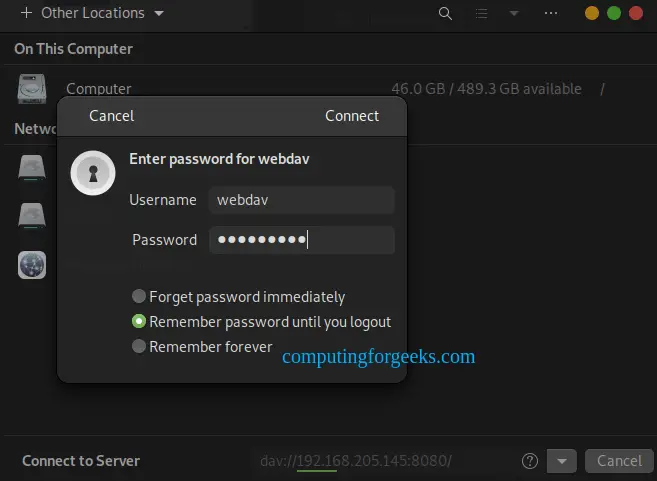Expand the recent servers dropdown button
This screenshot has width=657, height=481.
(562, 461)
